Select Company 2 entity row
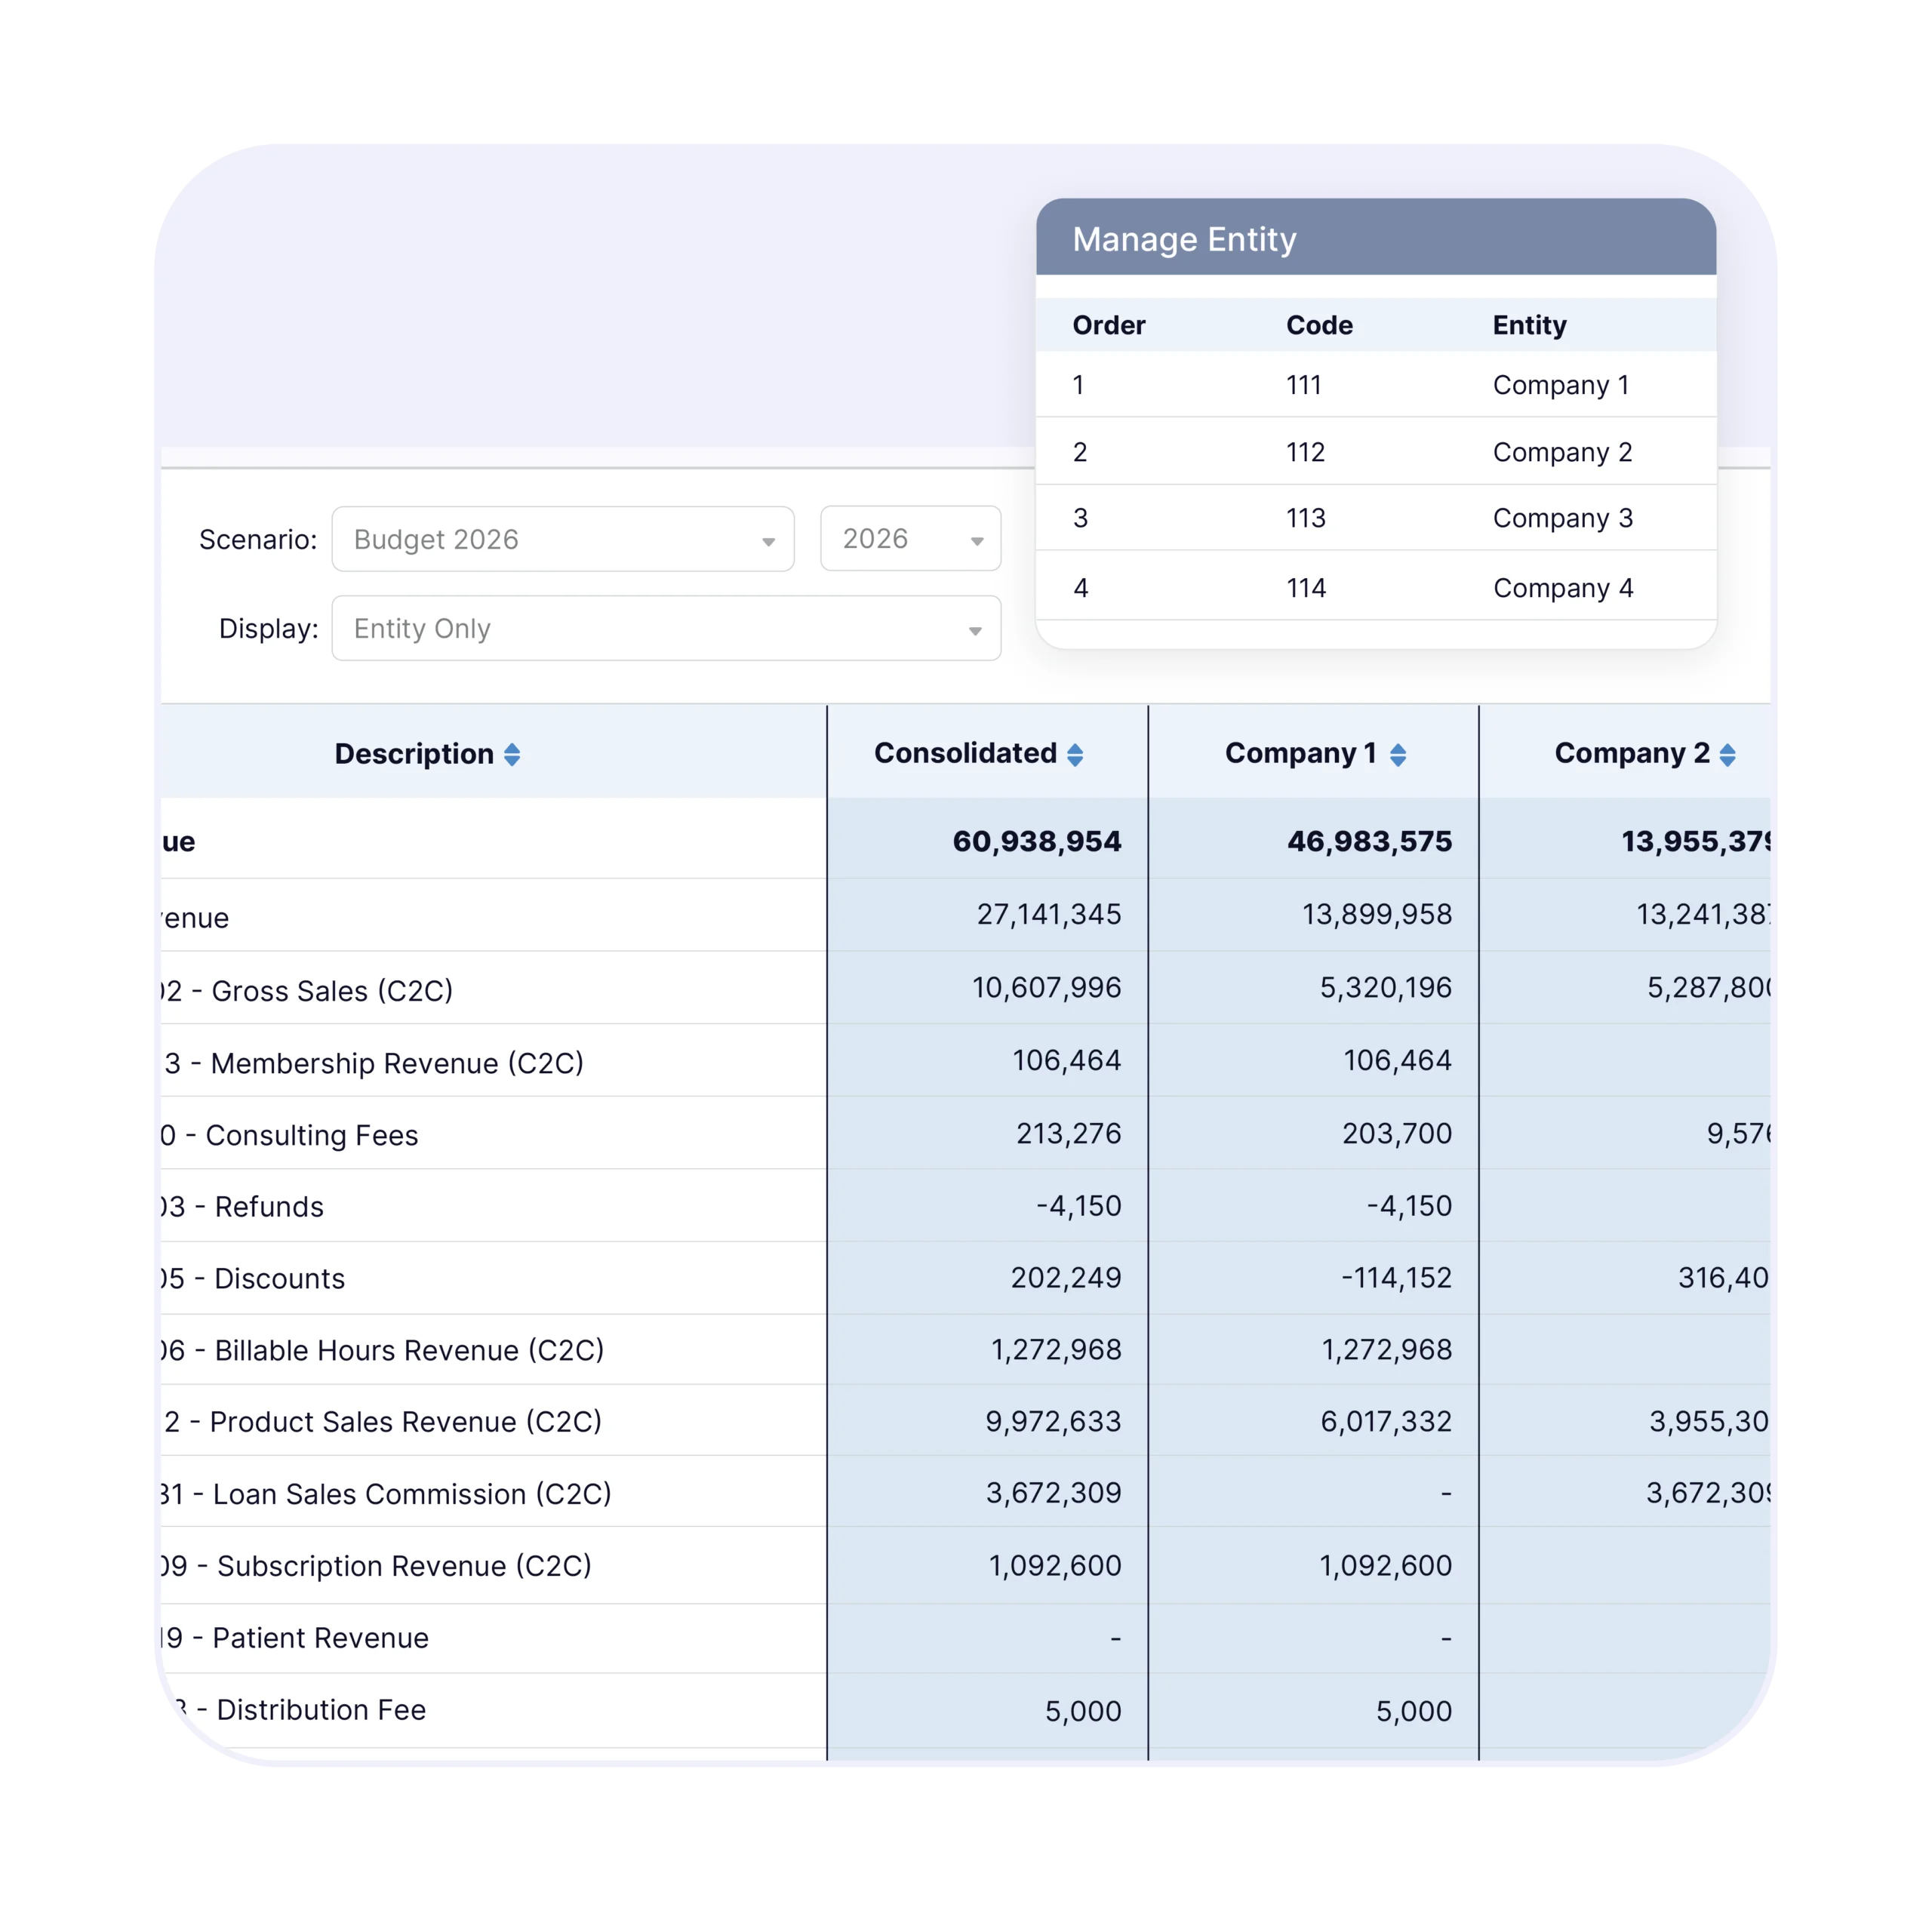This screenshot has height=1932, width=1932. [x=1561, y=452]
